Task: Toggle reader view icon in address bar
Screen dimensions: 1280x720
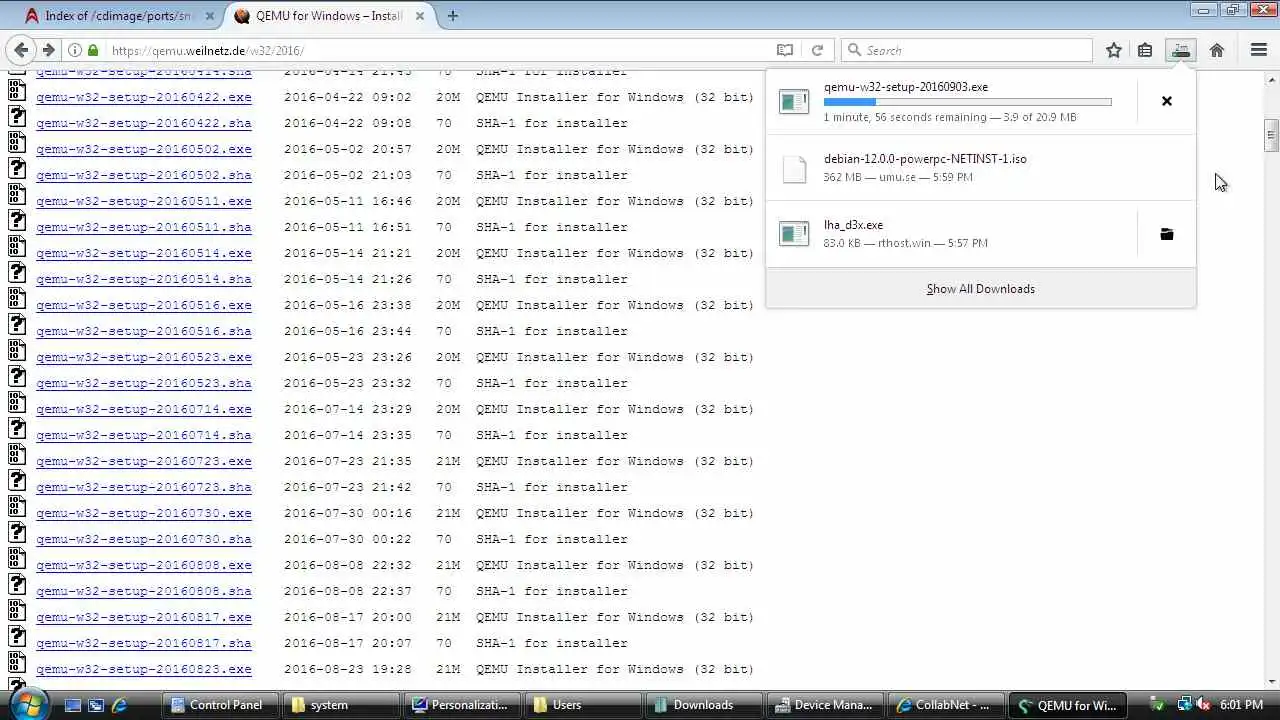Action: 785,50
